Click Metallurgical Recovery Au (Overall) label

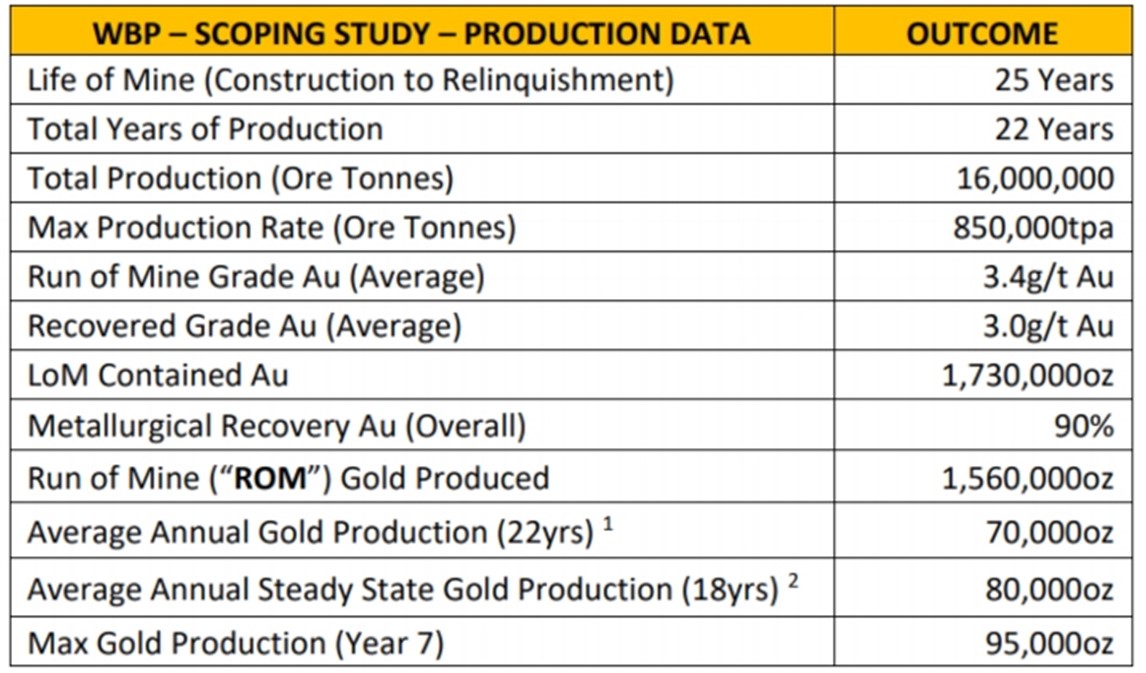[x=276, y=426]
